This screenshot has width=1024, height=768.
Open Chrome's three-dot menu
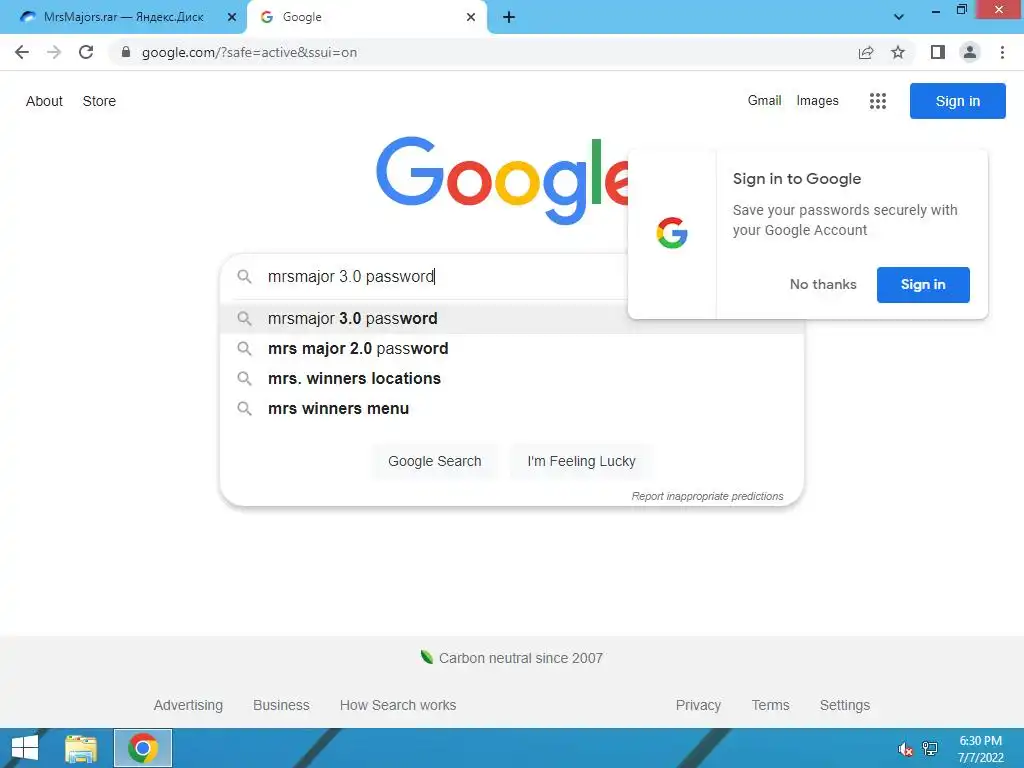pos(1002,52)
